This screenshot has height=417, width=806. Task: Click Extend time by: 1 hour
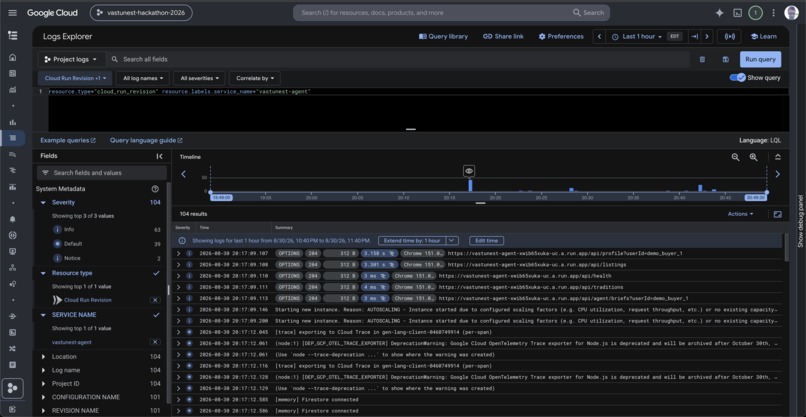coord(412,241)
